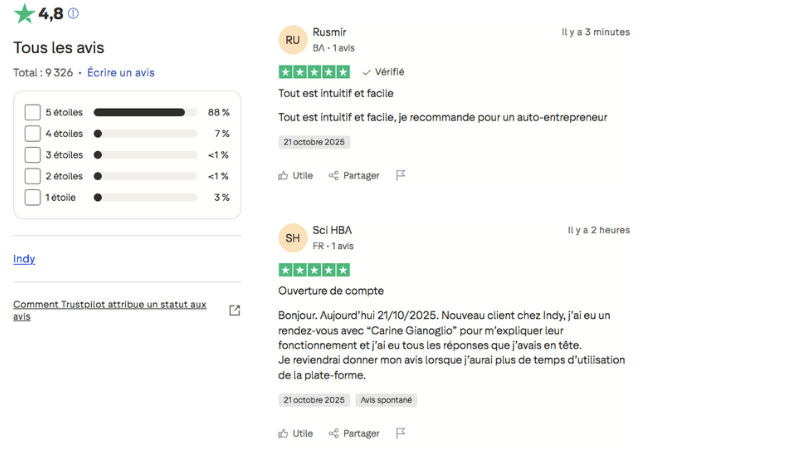
Task: Click Rusmir's RU avatar thumbnail
Action: 292,40
